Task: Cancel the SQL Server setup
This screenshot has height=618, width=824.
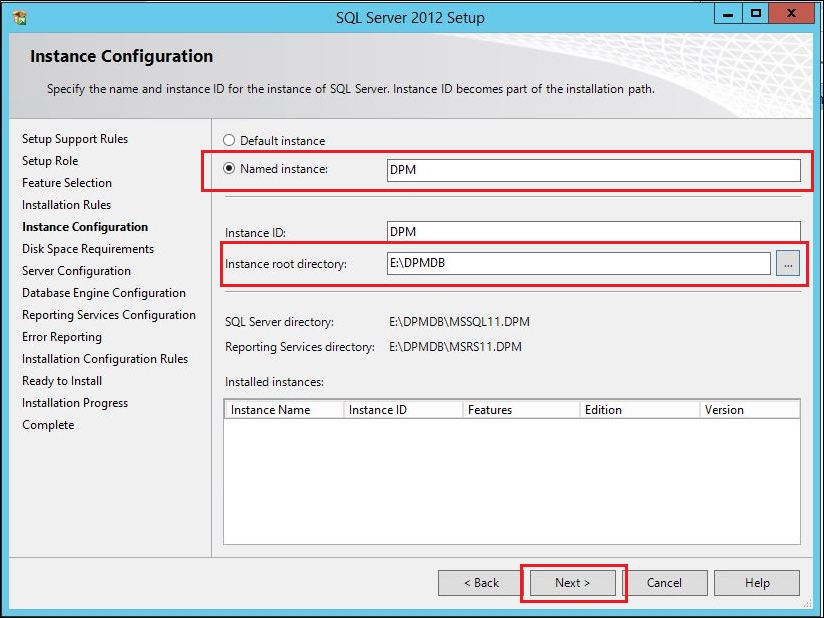Action: (x=664, y=583)
